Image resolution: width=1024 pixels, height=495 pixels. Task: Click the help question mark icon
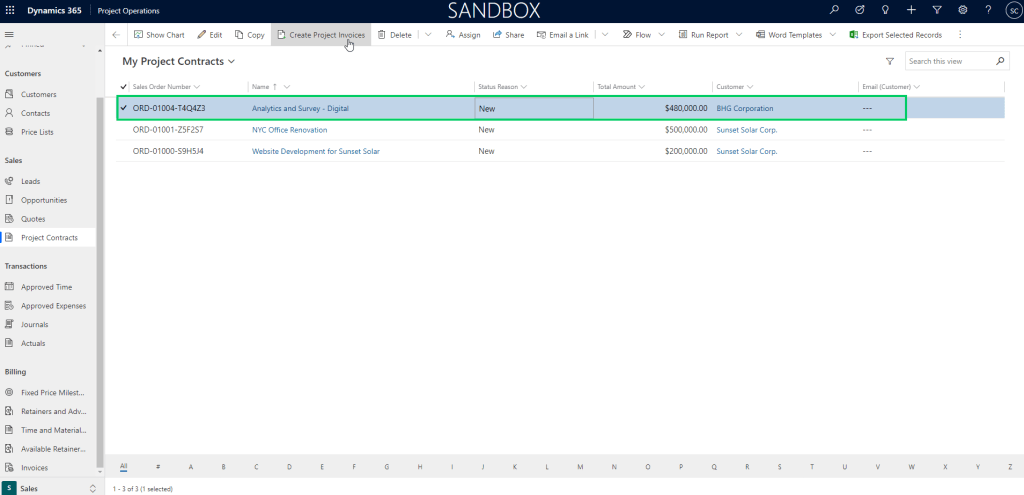click(x=988, y=10)
